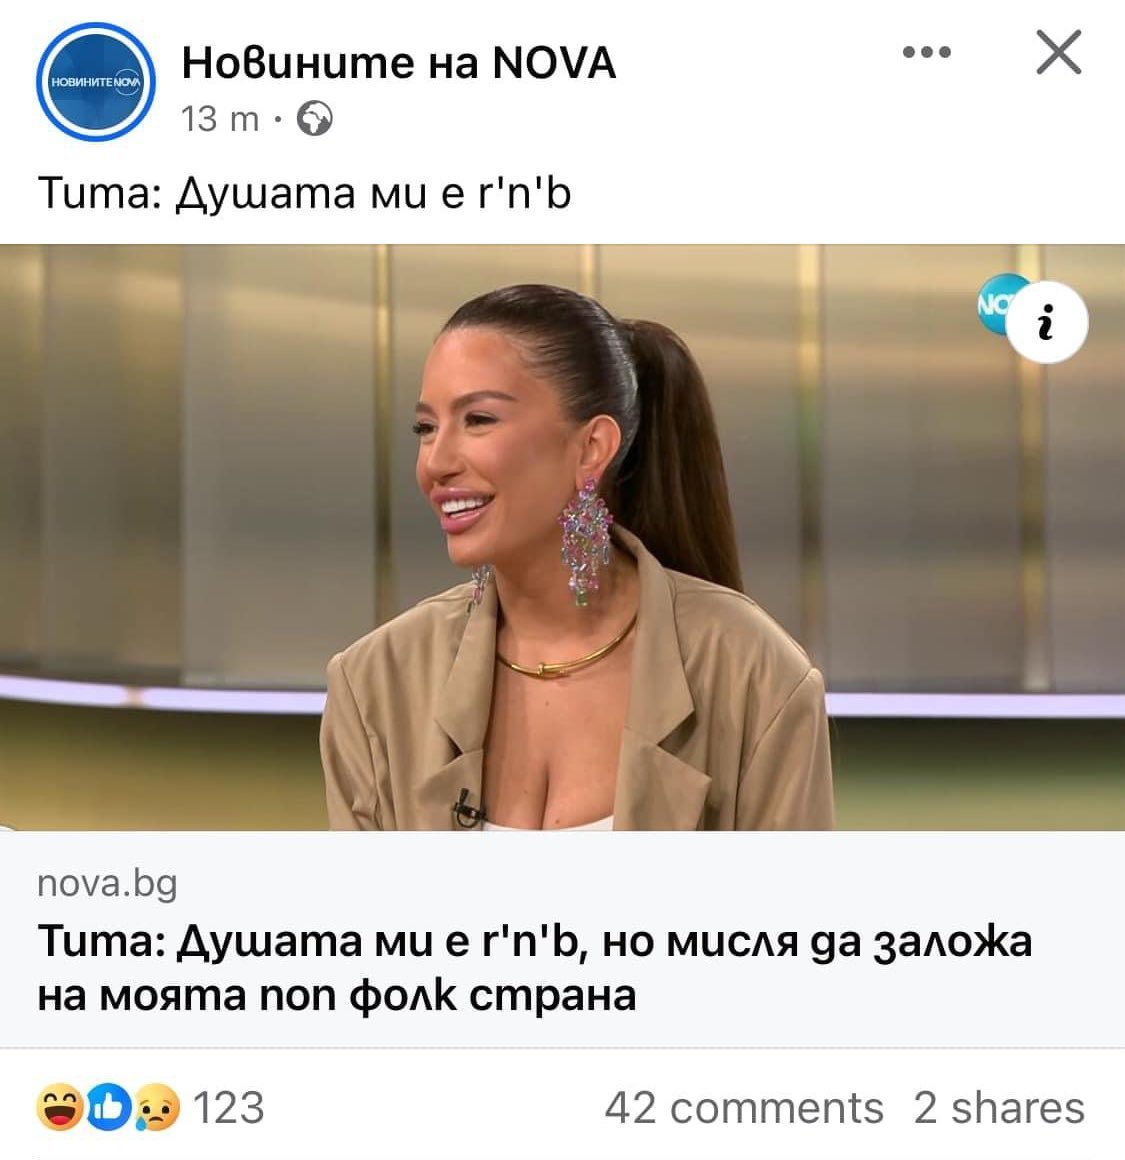Click the blue Like reaction icon

point(108,1107)
